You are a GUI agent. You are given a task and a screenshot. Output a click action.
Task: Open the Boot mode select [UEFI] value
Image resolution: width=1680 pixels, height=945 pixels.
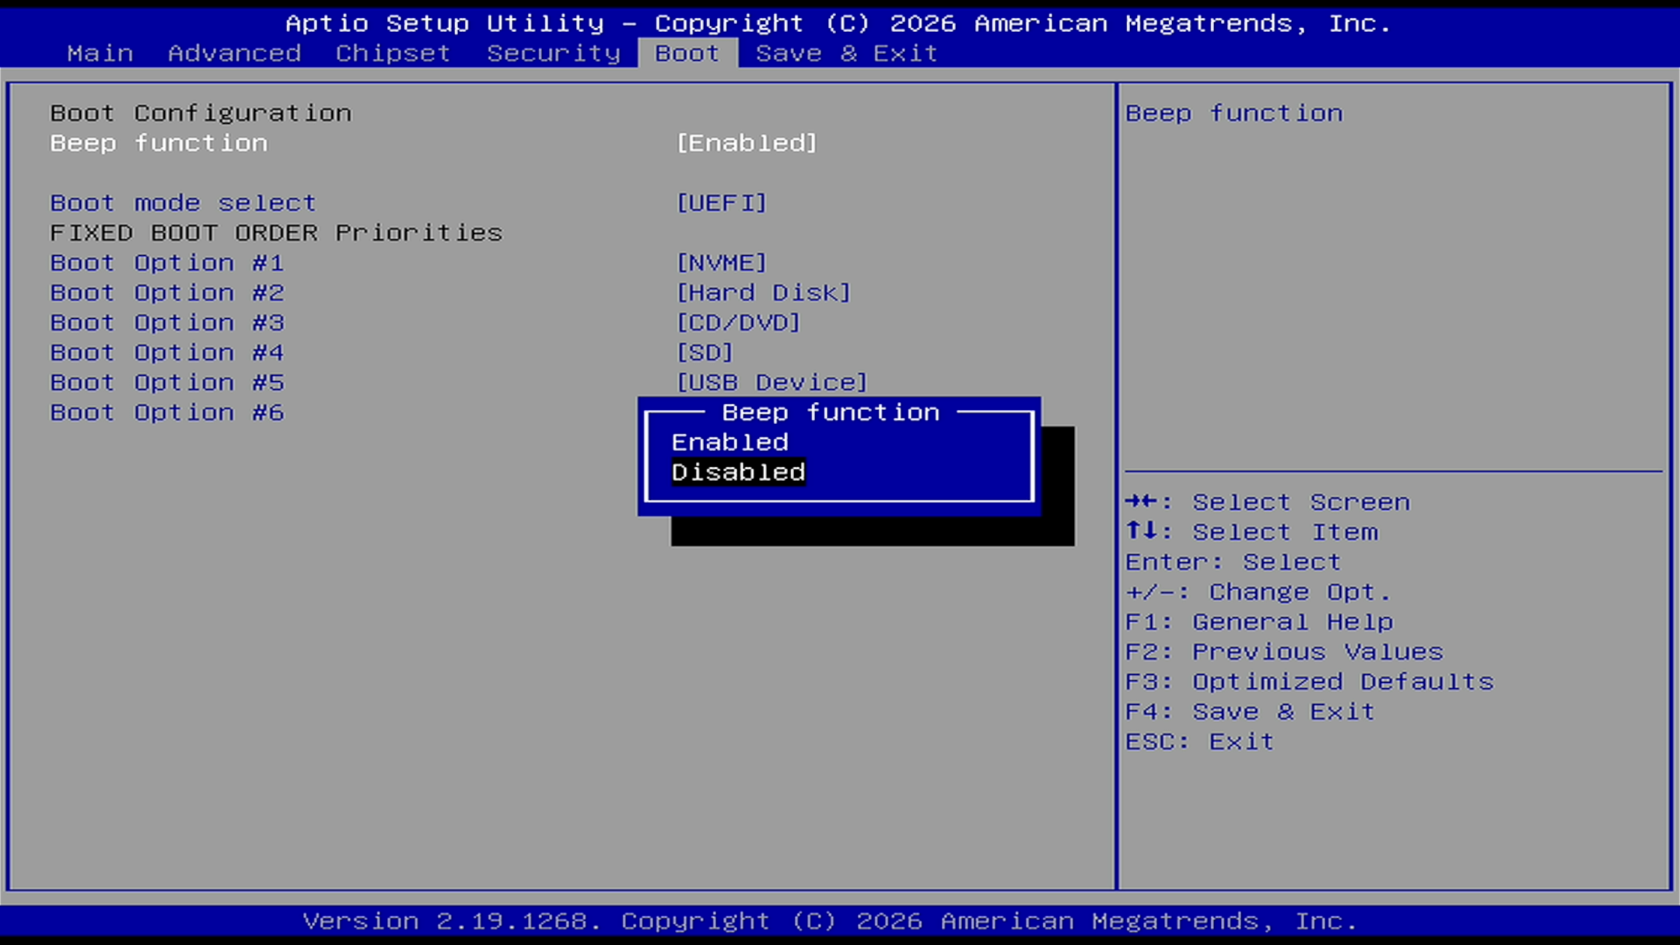[722, 203]
